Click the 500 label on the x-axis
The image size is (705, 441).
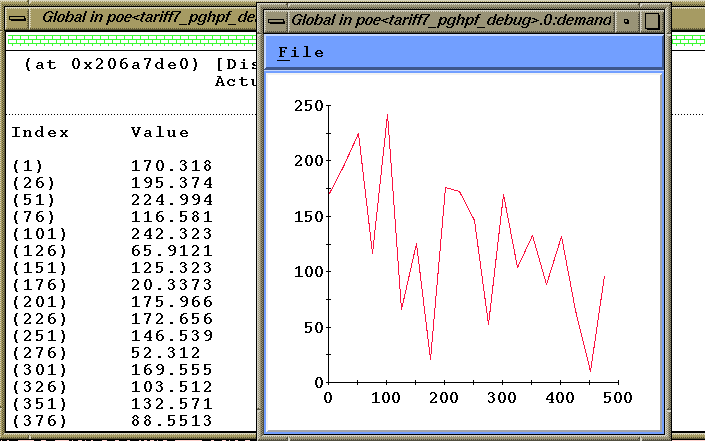click(x=618, y=398)
